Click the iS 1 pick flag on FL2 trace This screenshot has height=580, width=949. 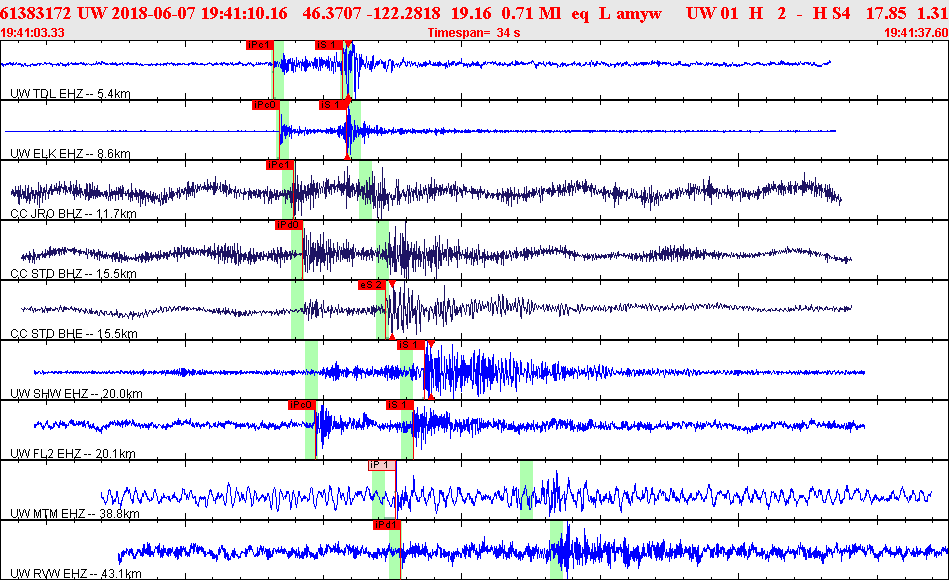(399, 404)
